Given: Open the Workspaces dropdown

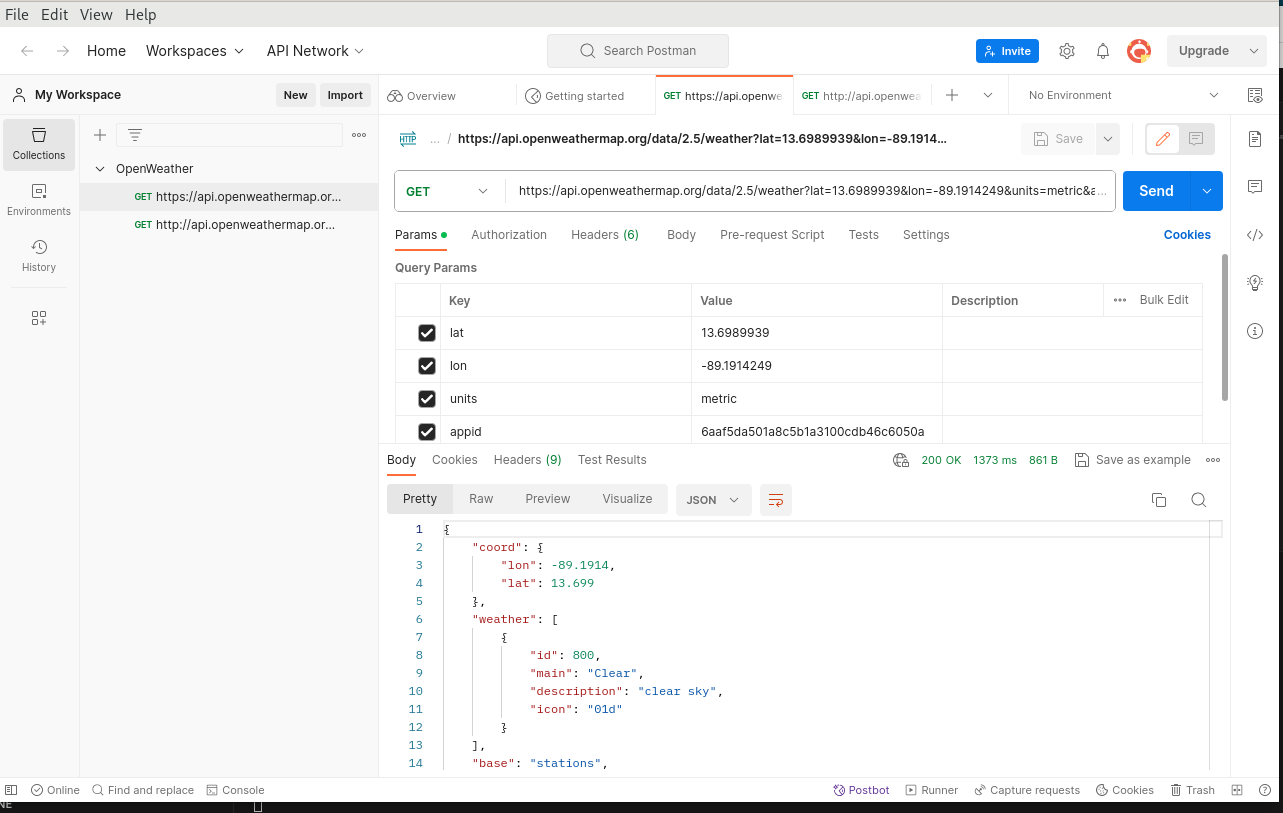Looking at the screenshot, I should click(x=195, y=51).
